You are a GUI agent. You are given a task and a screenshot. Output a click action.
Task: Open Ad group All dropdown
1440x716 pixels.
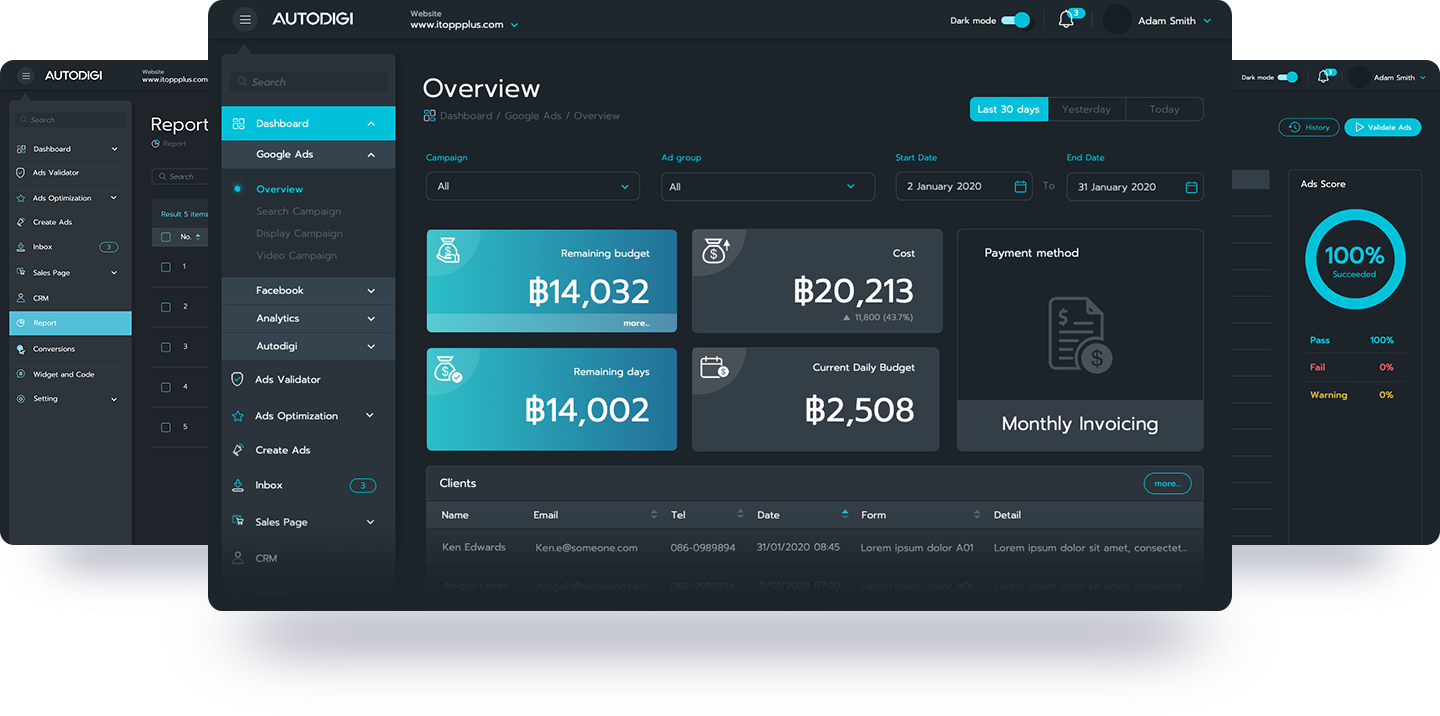pos(768,187)
